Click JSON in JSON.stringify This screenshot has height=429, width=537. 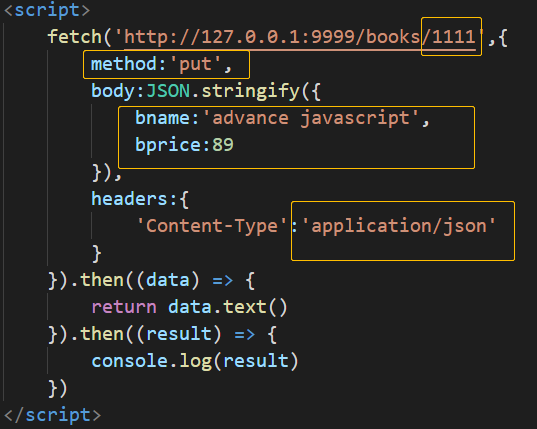tap(168, 91)
